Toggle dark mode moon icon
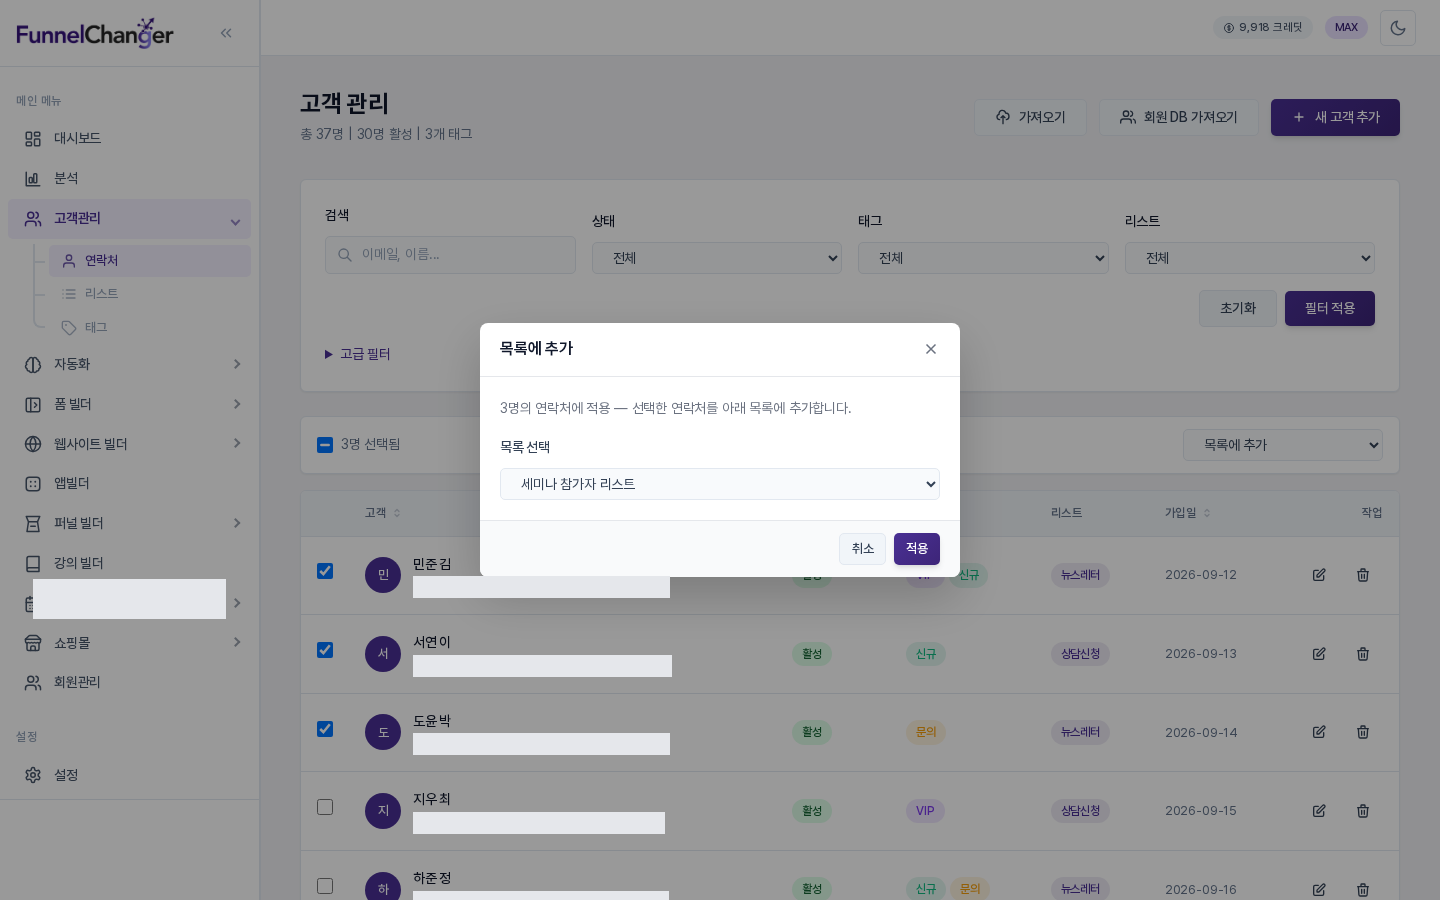The image size is (1440, 900). [1398, 28]
